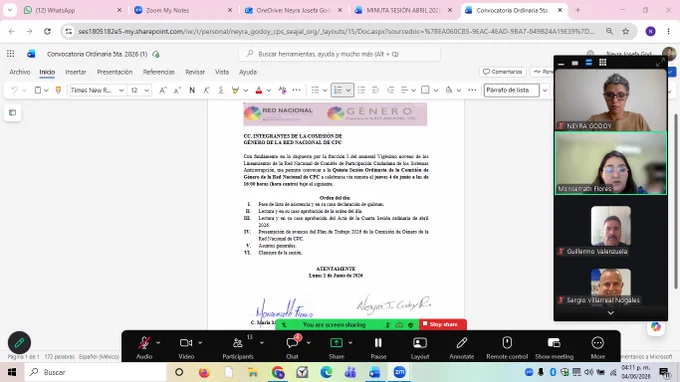Click the decrease indent icon
This screenshot has height=382, width=680.
(376, 90)
